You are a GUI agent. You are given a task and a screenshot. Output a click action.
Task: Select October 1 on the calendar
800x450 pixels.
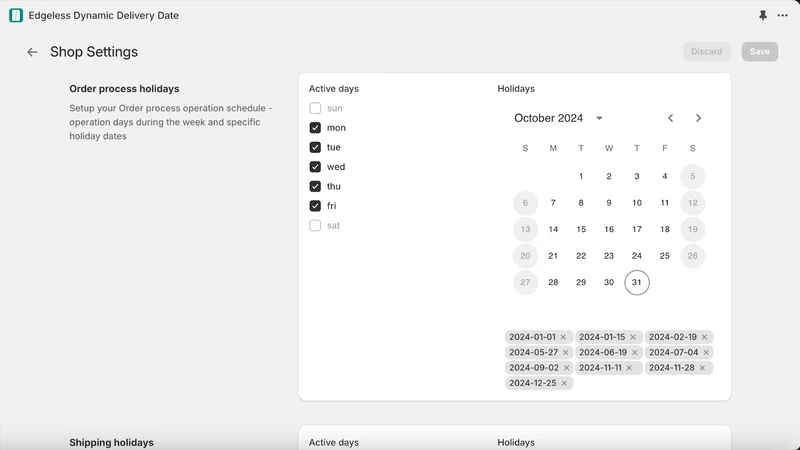point(581,176)
